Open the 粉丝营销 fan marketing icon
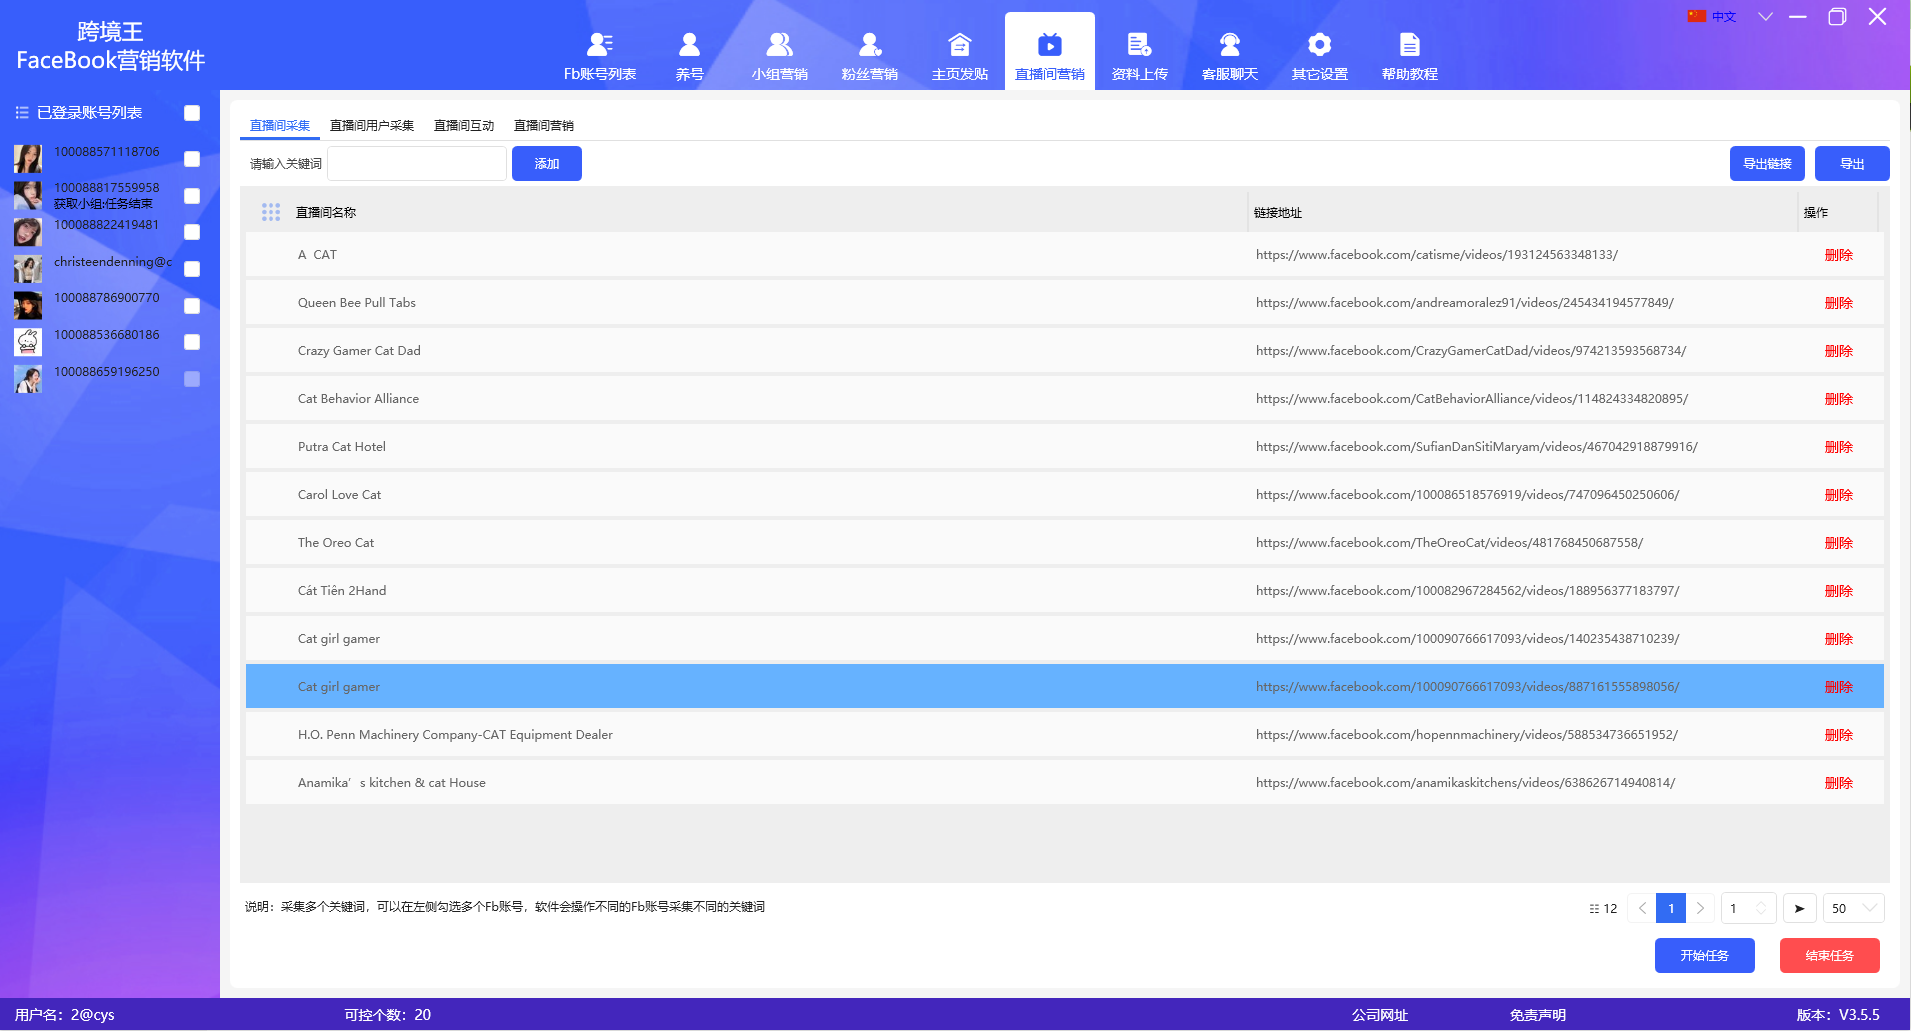The width and height of the screenshot is (1911, 1031). tap(869, 45)
